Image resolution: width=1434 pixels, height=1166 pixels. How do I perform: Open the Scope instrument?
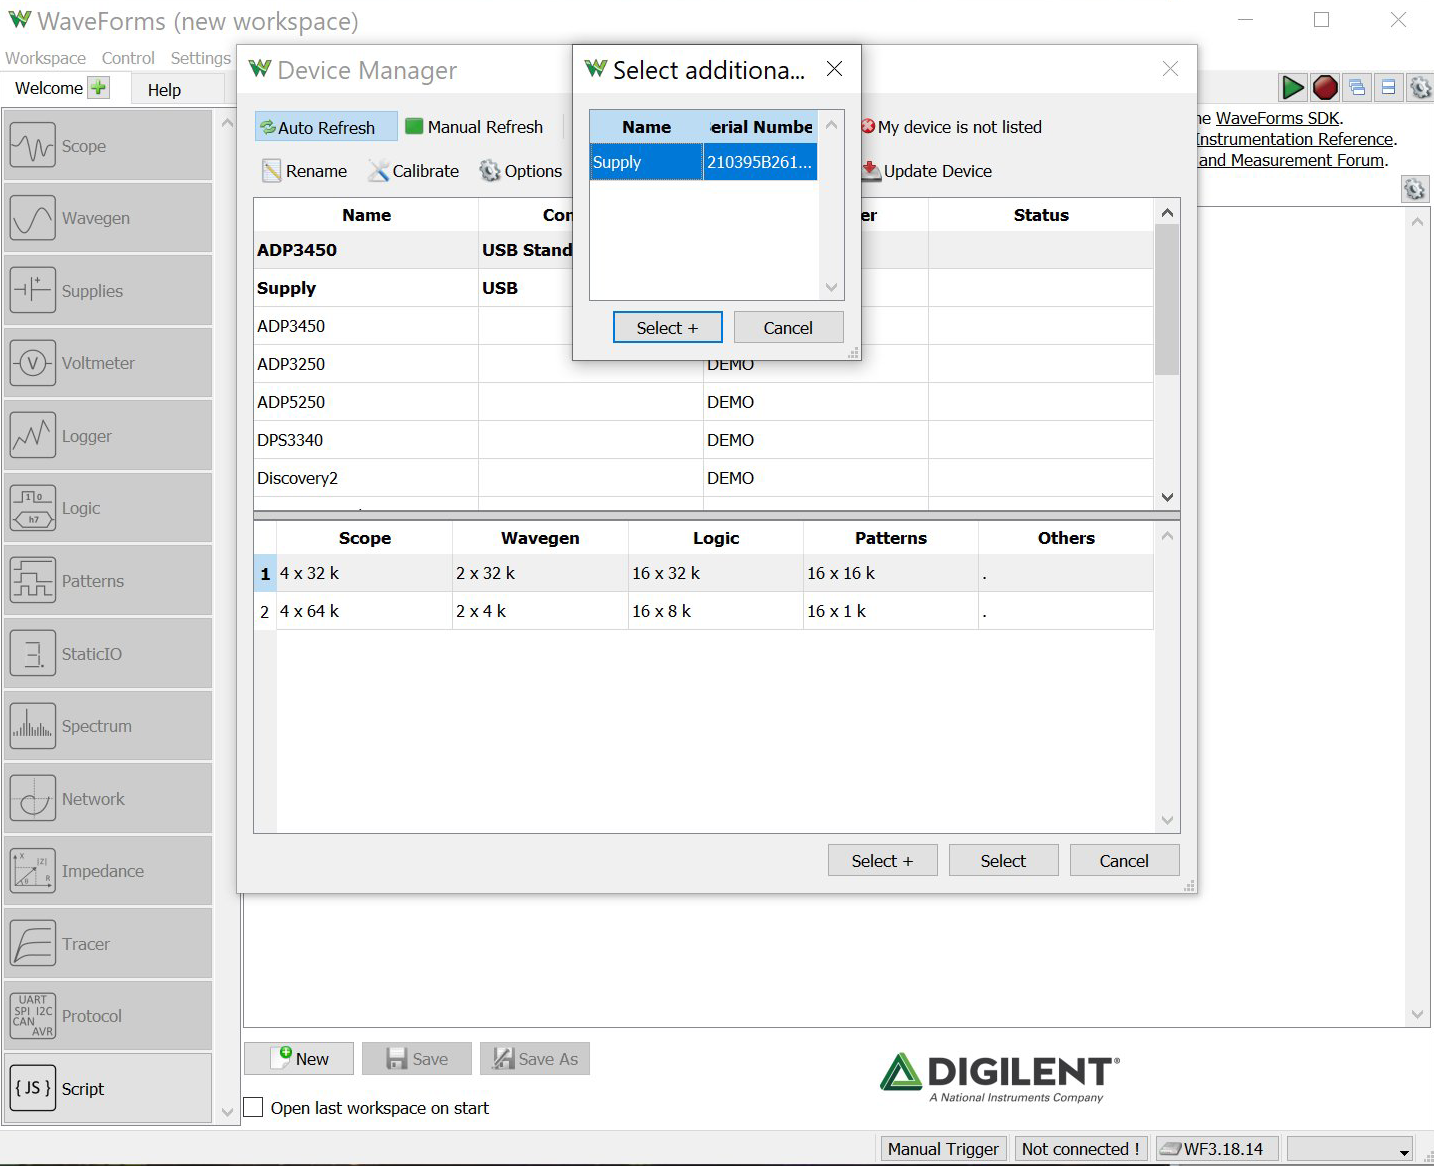pos(108,146)
